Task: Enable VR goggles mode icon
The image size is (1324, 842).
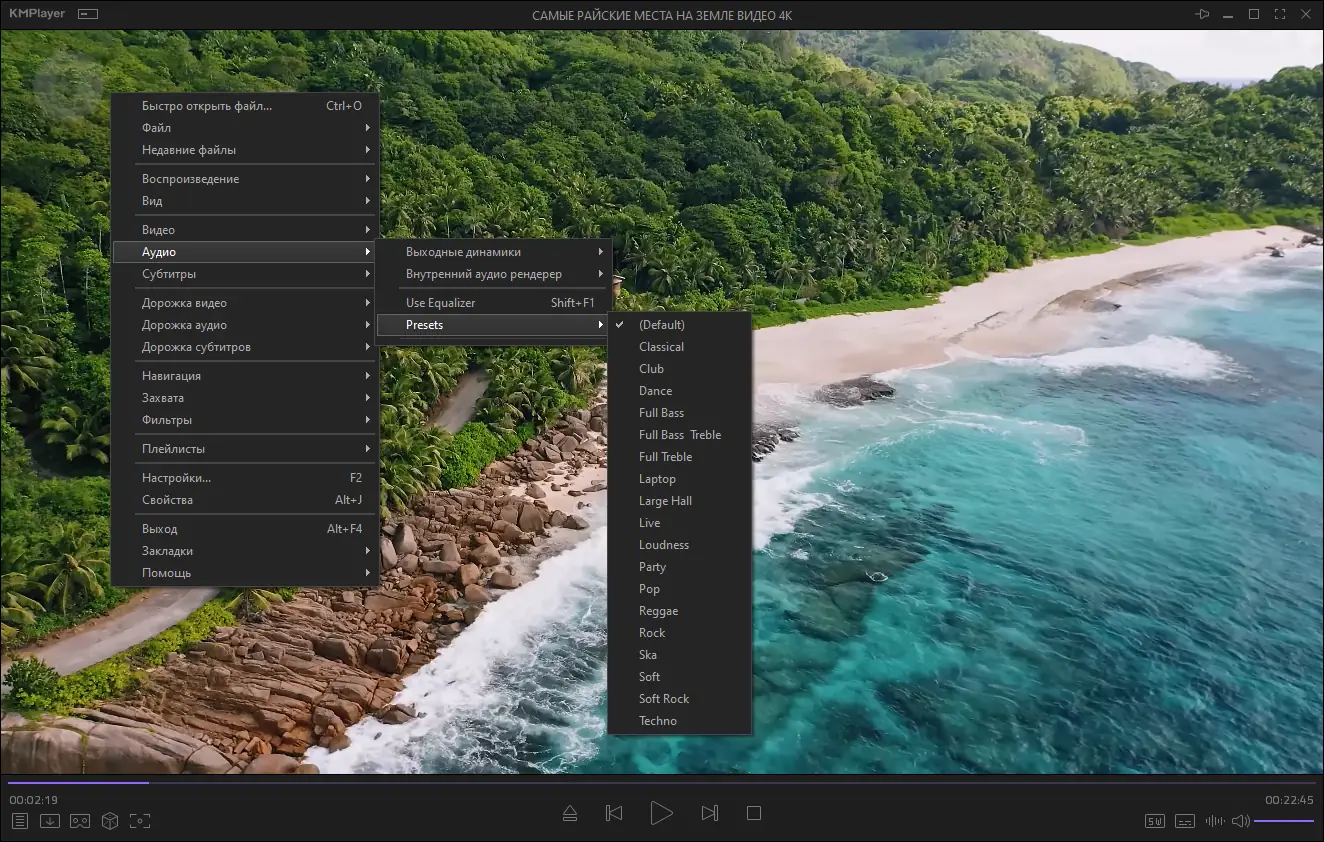Action: [x=80, y=821]
